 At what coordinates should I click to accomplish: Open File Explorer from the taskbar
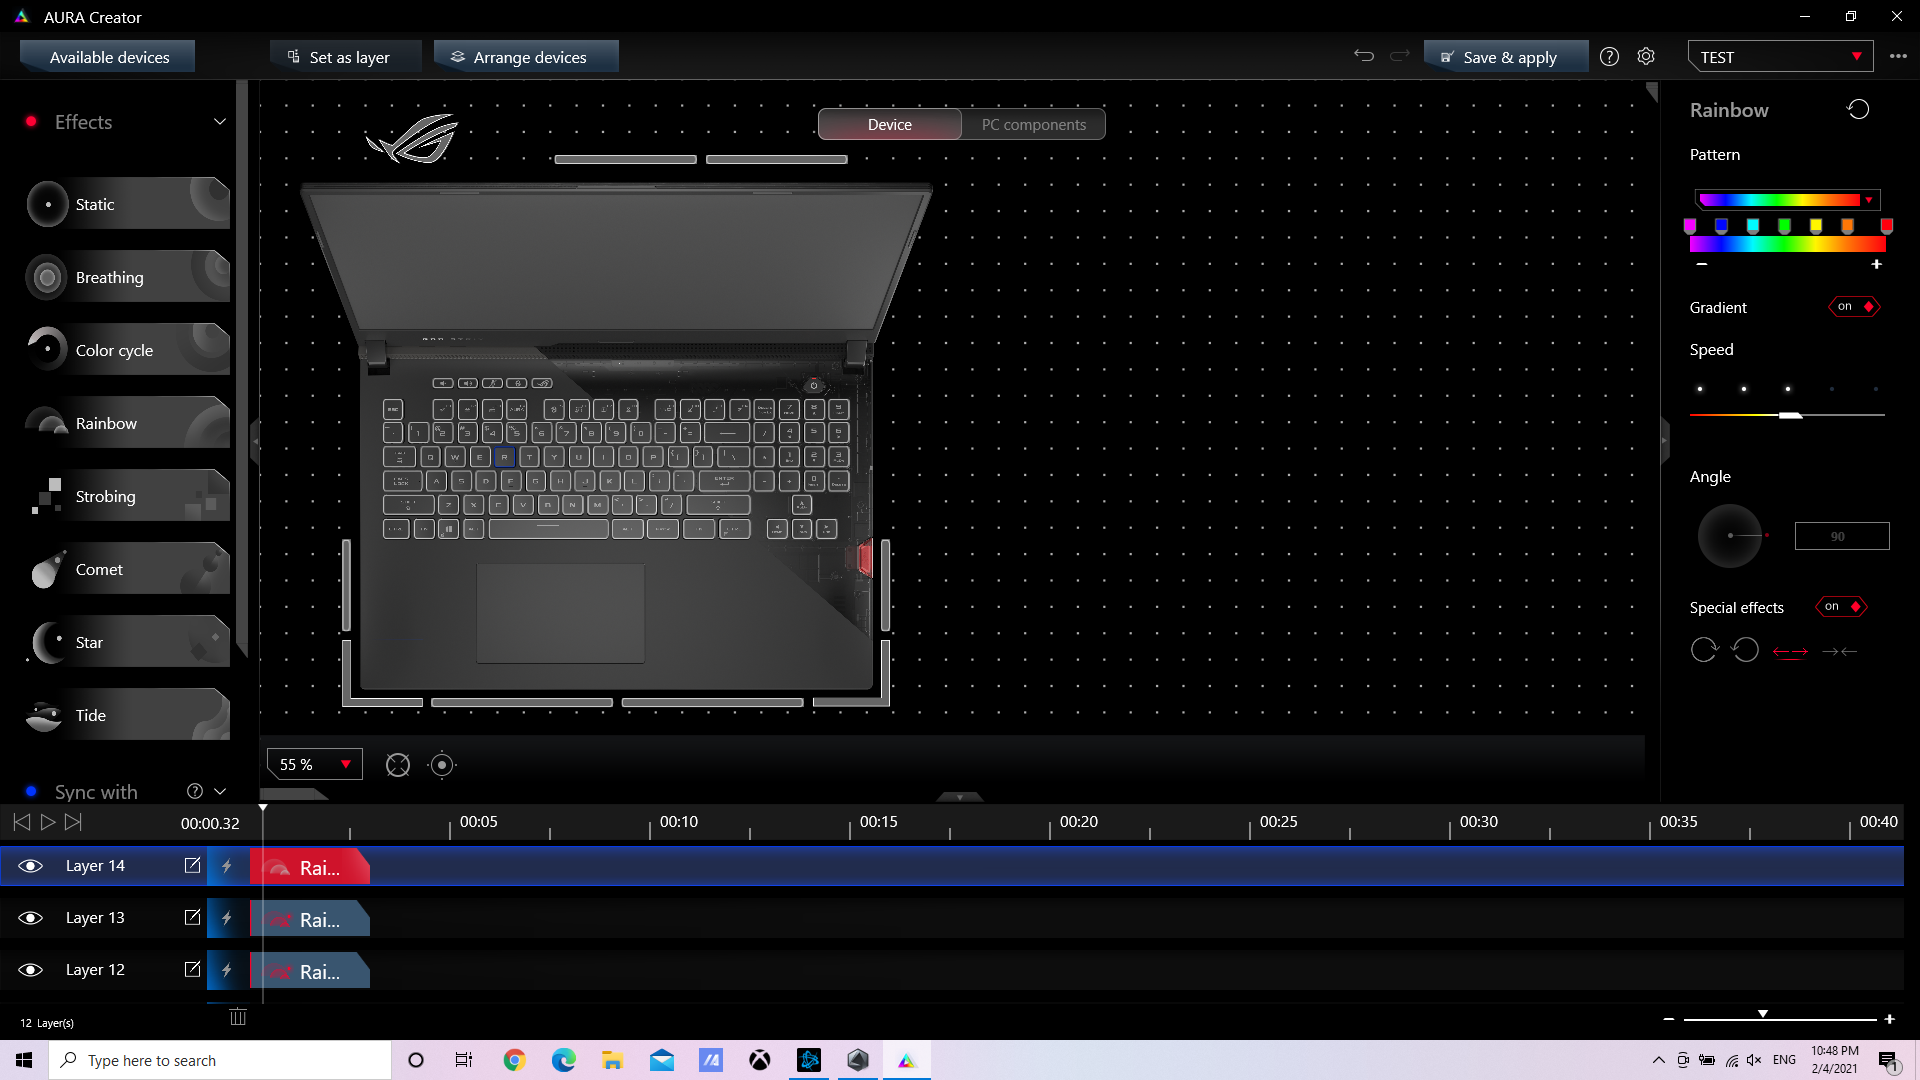point(613,1060)
